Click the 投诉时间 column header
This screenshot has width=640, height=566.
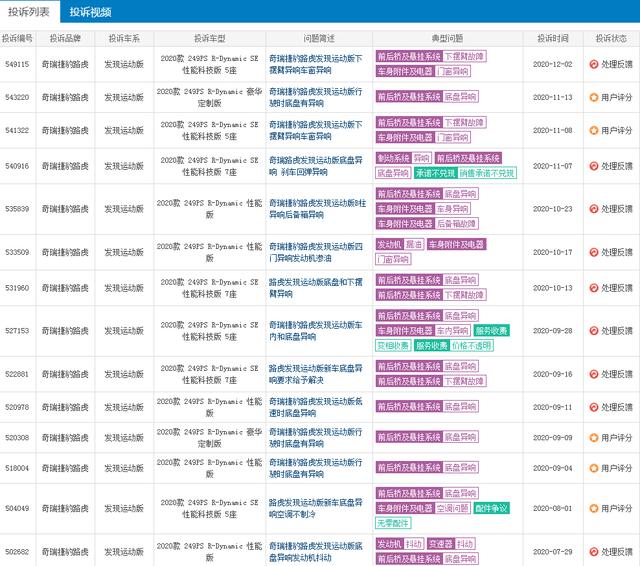(553, 39)
